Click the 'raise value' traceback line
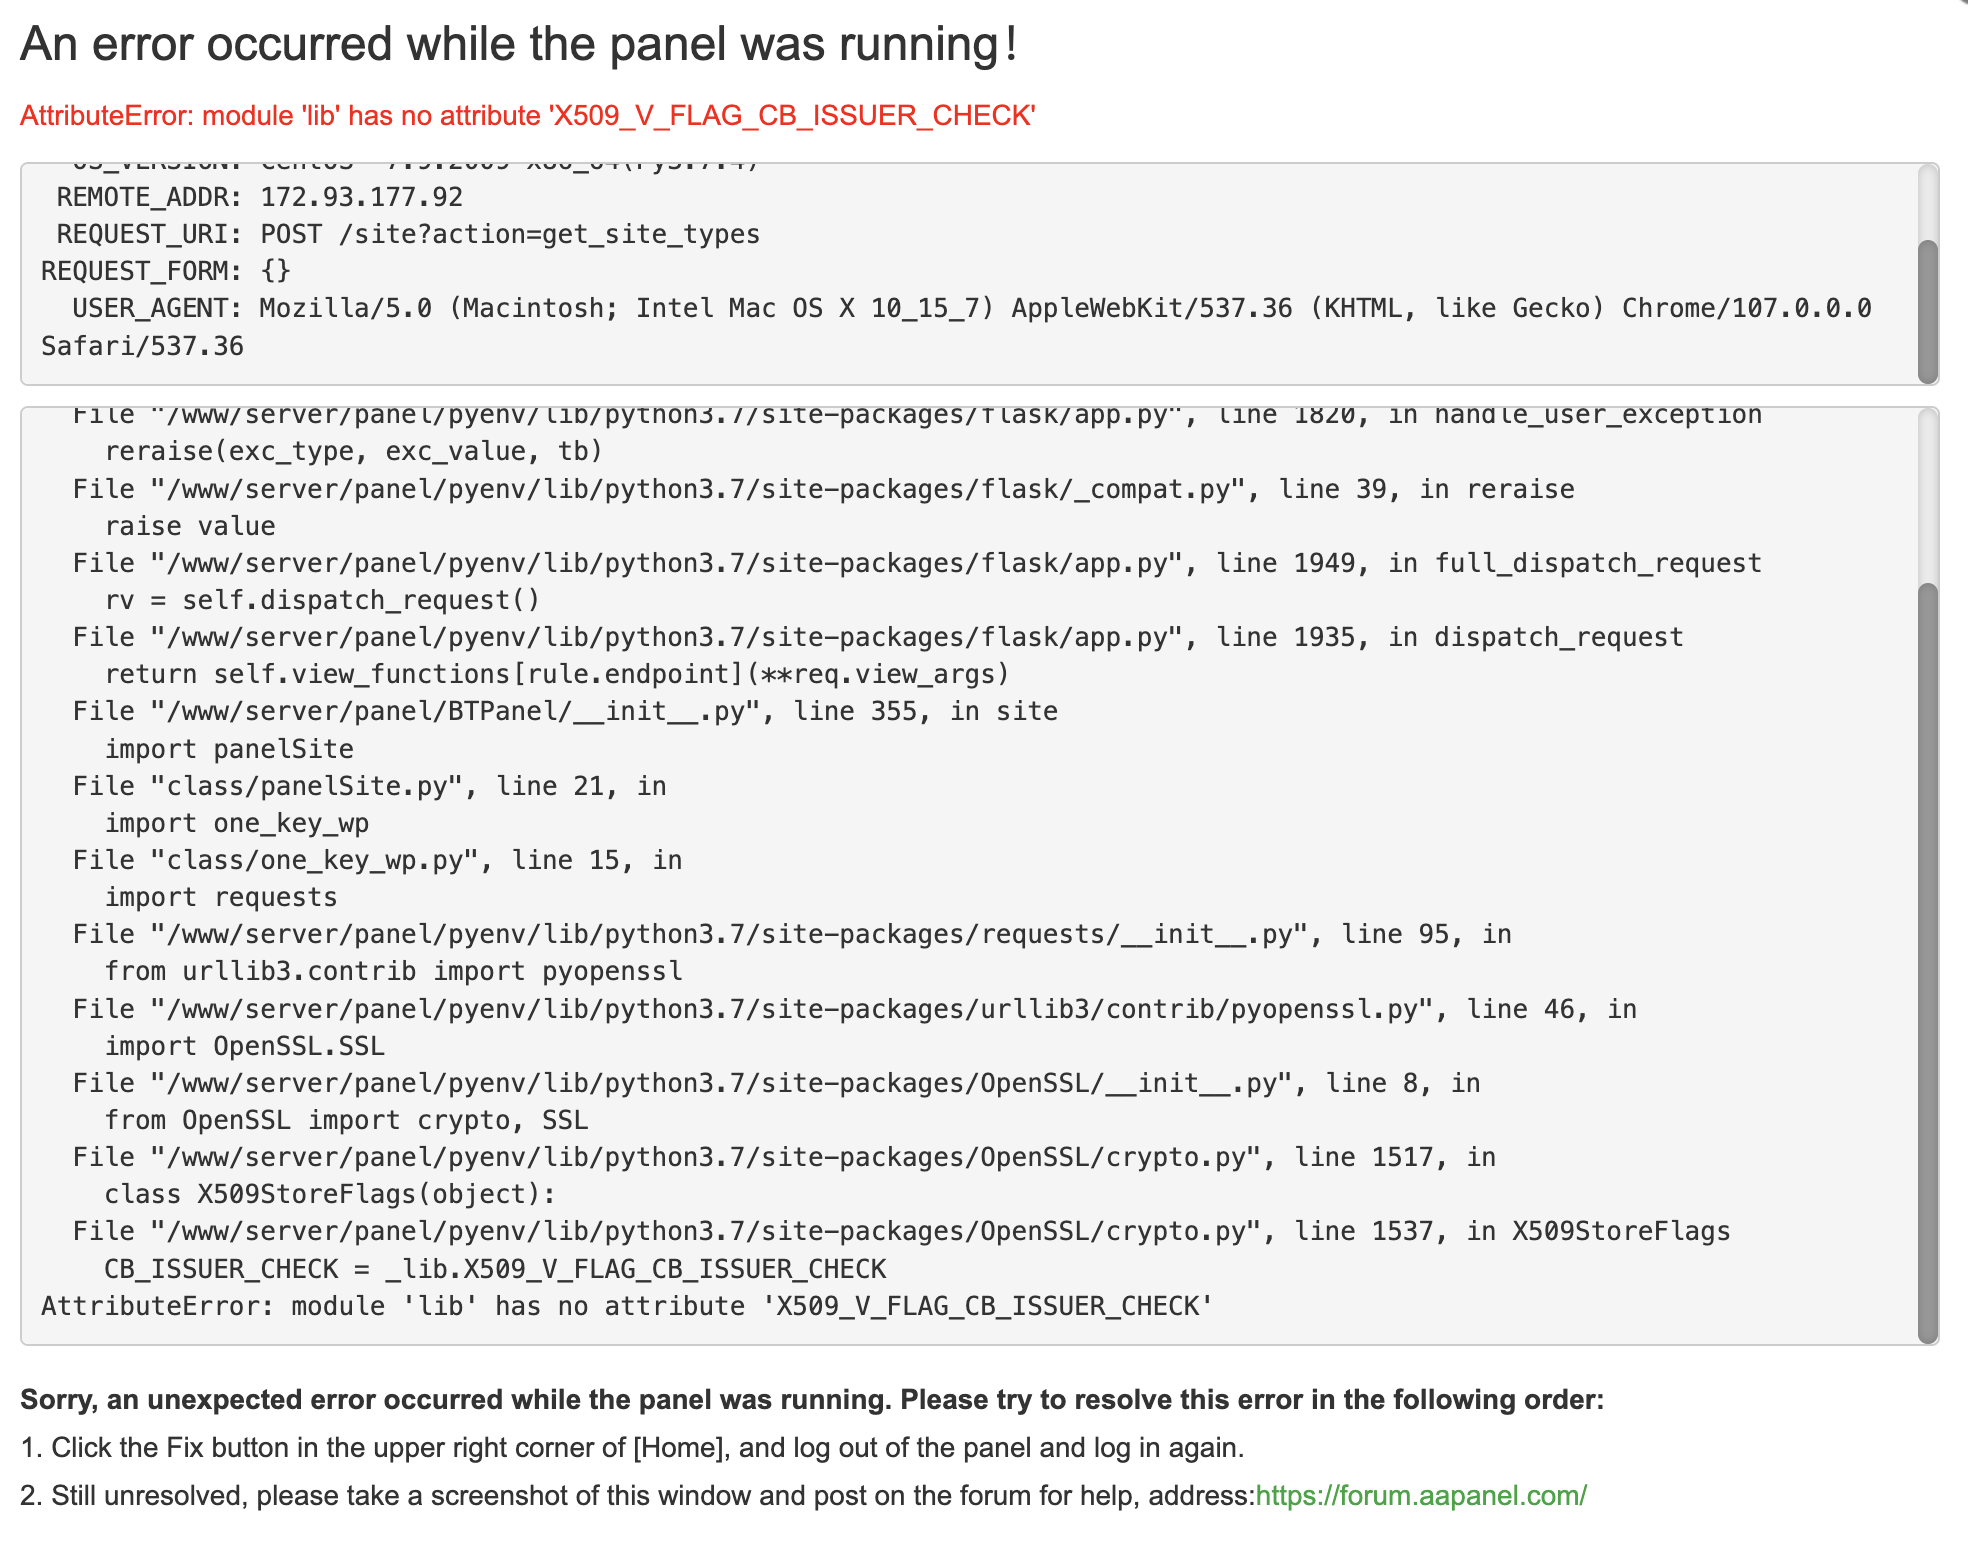This screenshot has width=1968, height=1542. [190, 526]
